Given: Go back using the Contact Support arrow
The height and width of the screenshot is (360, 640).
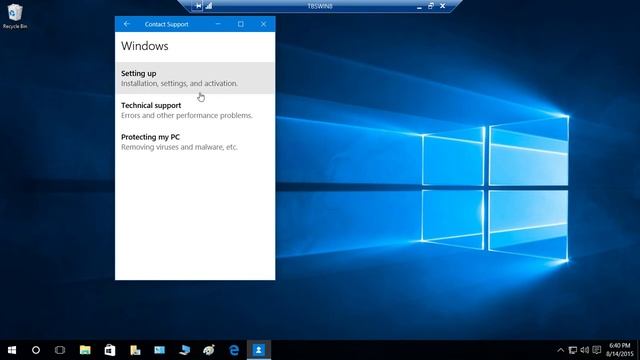Looking at the screenshot, I should (x=127, y=24).
